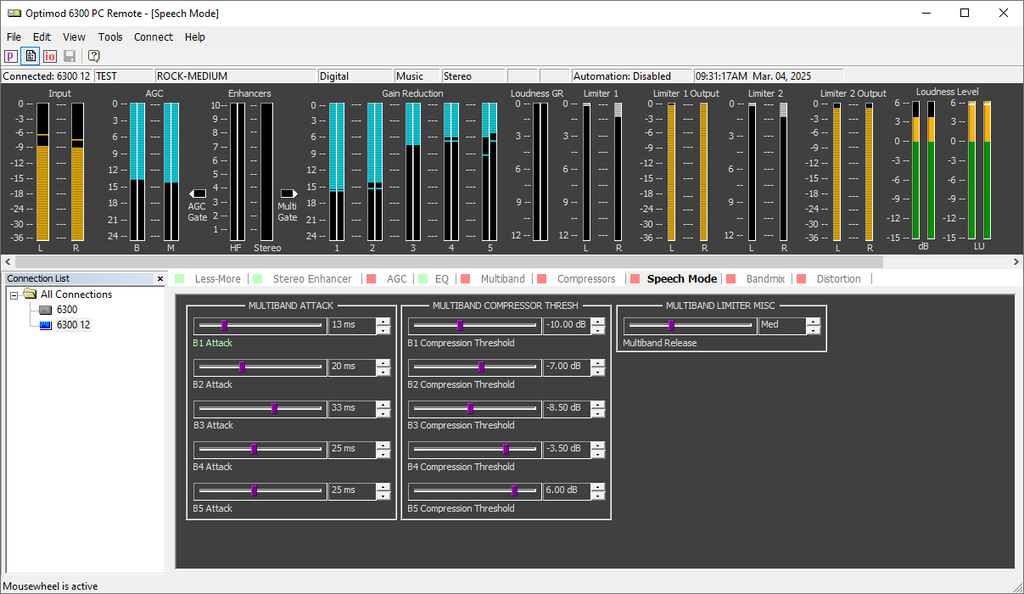Decrease B5 Compression Threshold with down arrow
Viewport: 1024px width, 594px height.
[598, 495]
